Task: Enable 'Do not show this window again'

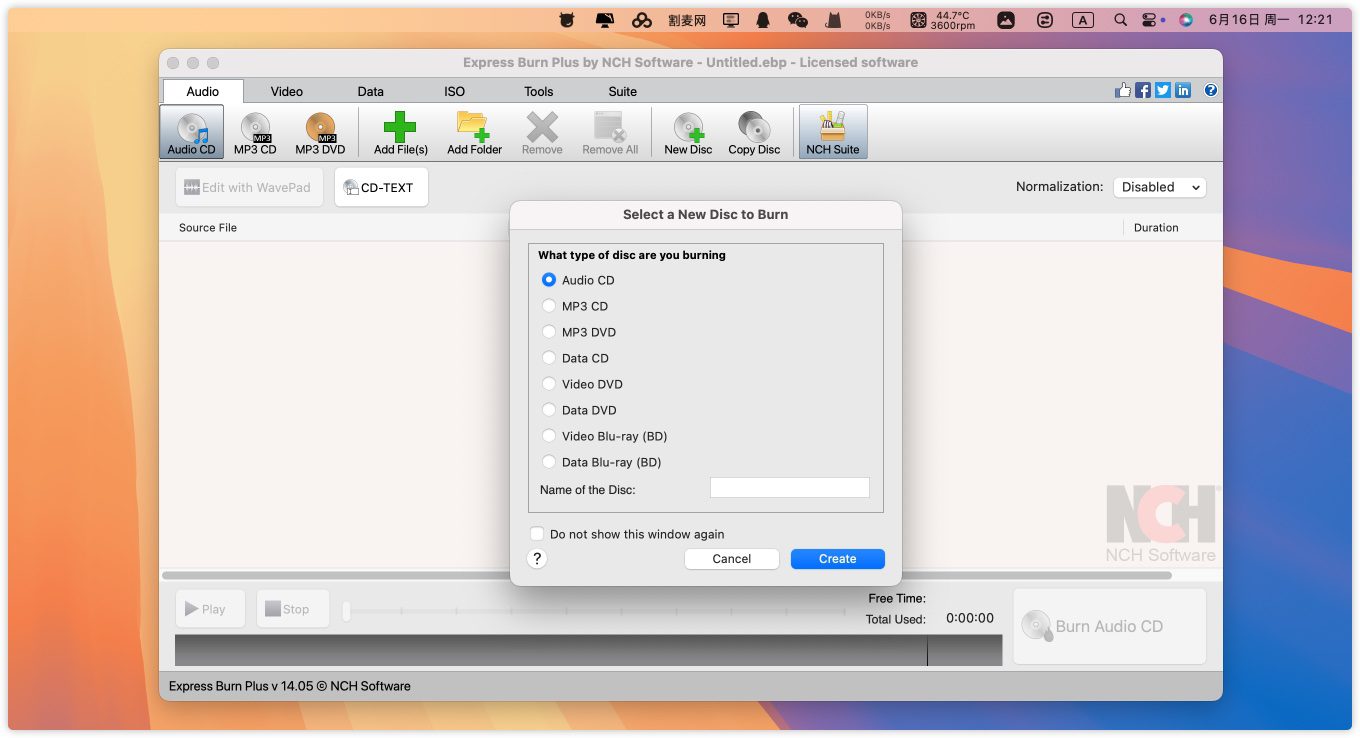Action: click(538, 534)
